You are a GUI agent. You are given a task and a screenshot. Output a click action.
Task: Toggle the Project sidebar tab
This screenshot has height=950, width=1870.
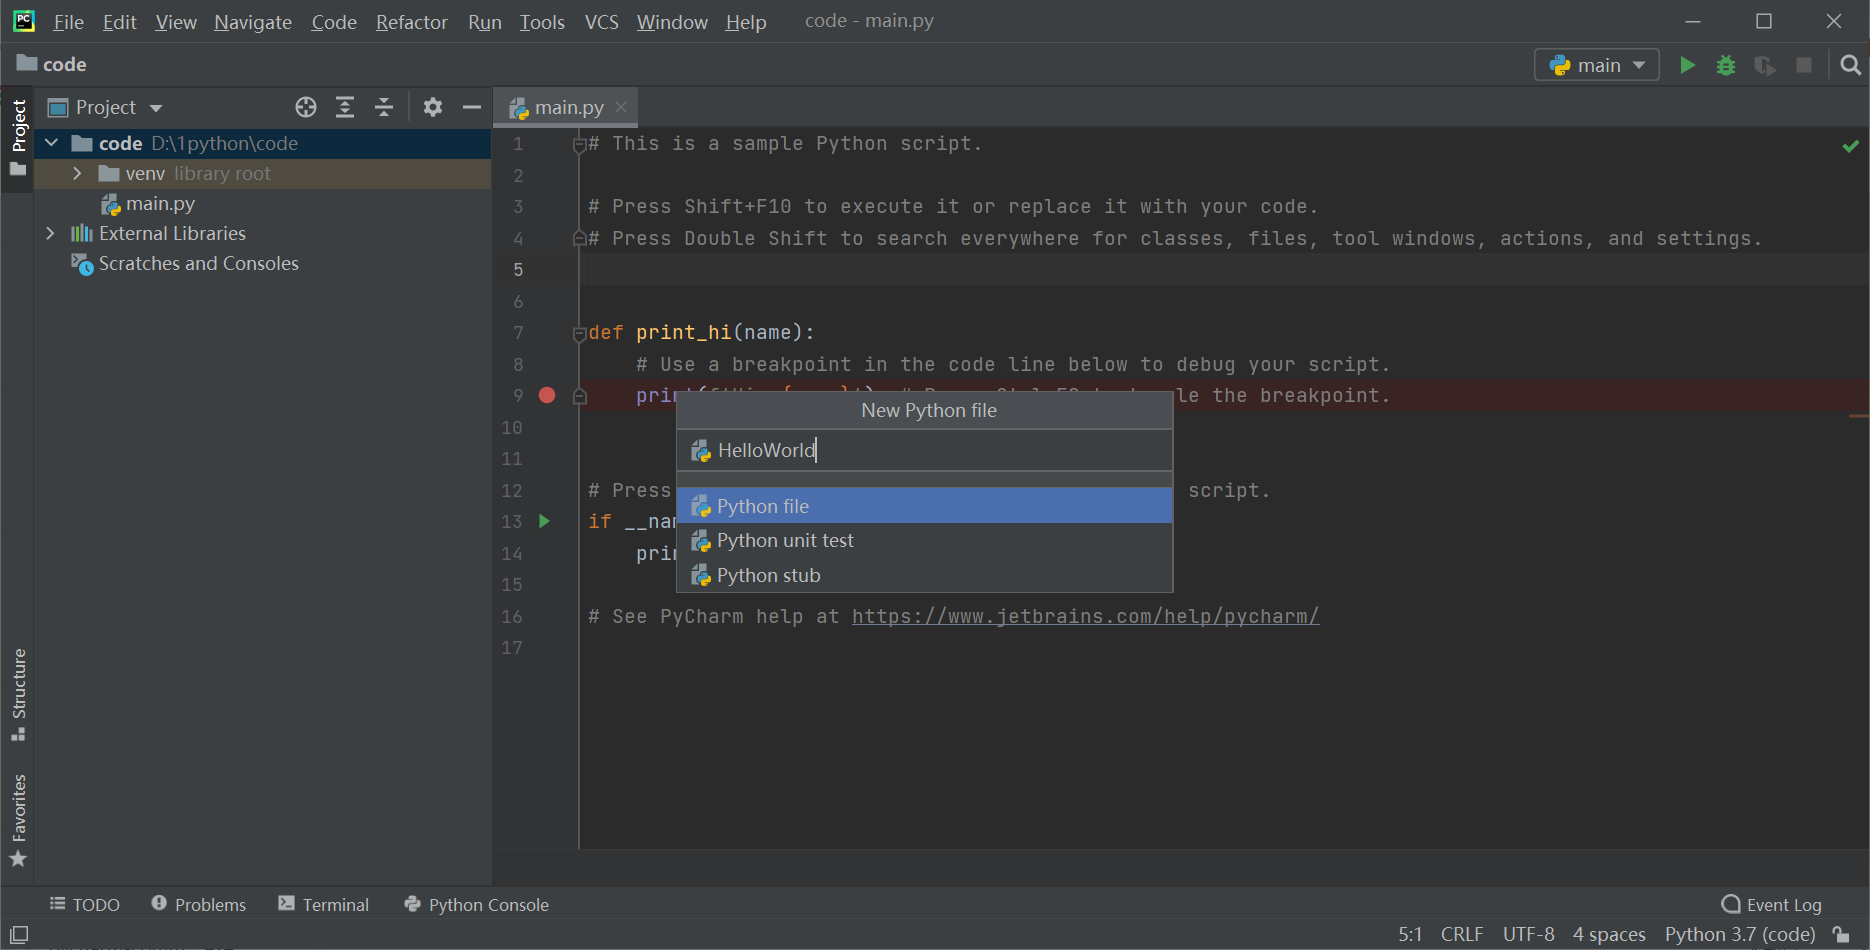18,138
